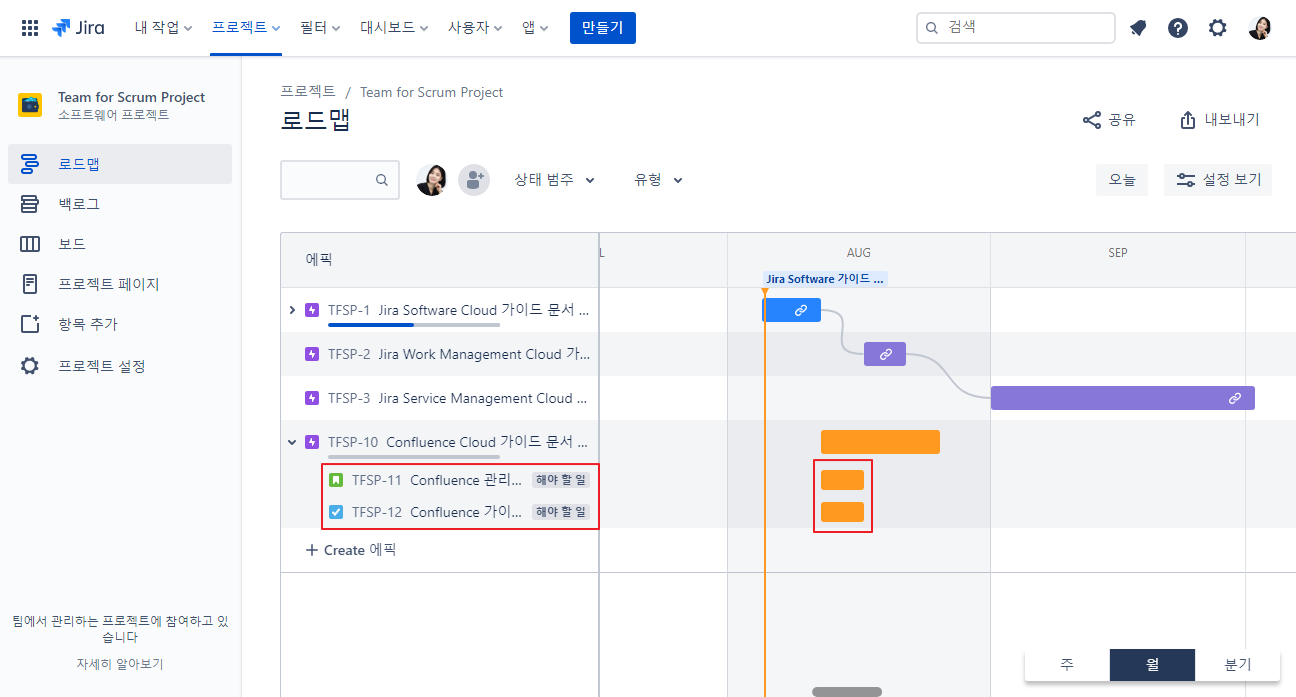Screen dimensions: 1296x697
Task: Click Create epic (Create 에픽)
Action: (x=351, y=550)
